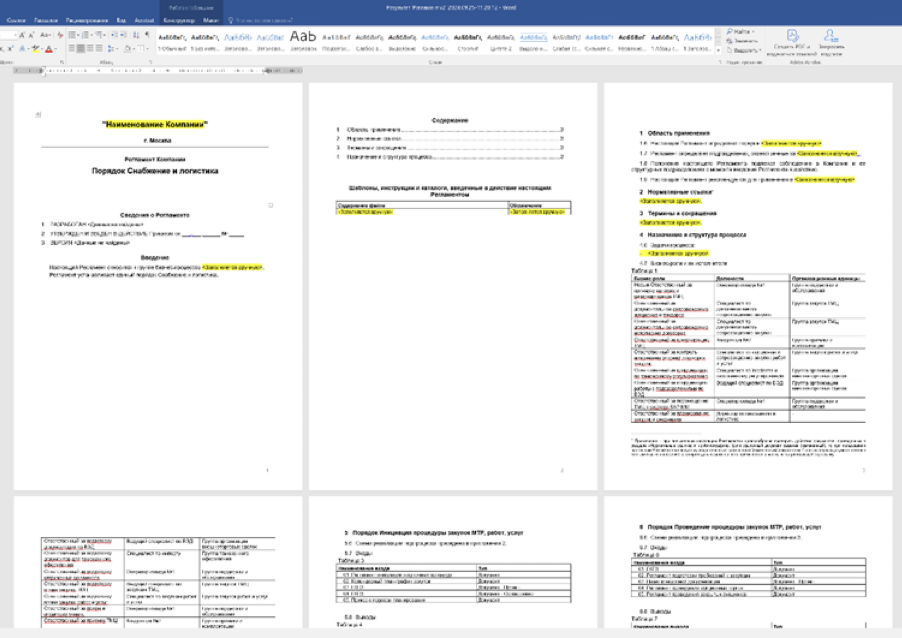
Task: Click the Replace (Заменить) icon
Action: point(741,41)
